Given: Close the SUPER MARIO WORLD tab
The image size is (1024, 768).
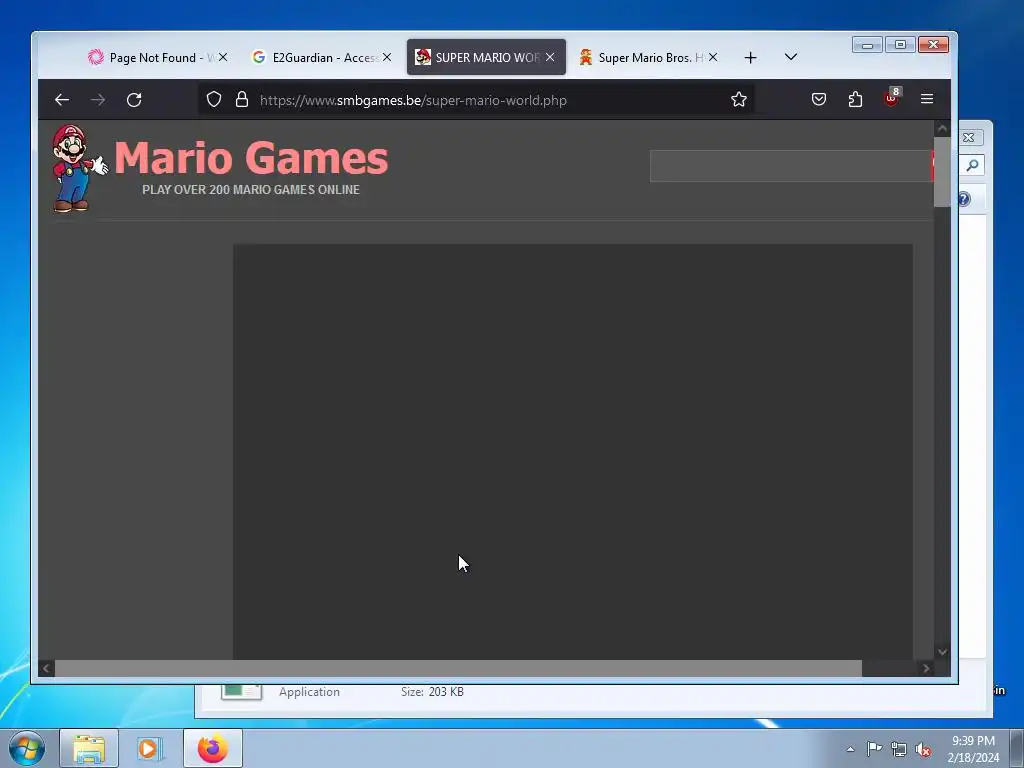Looking at the screenshot, I should coord(550,57).
